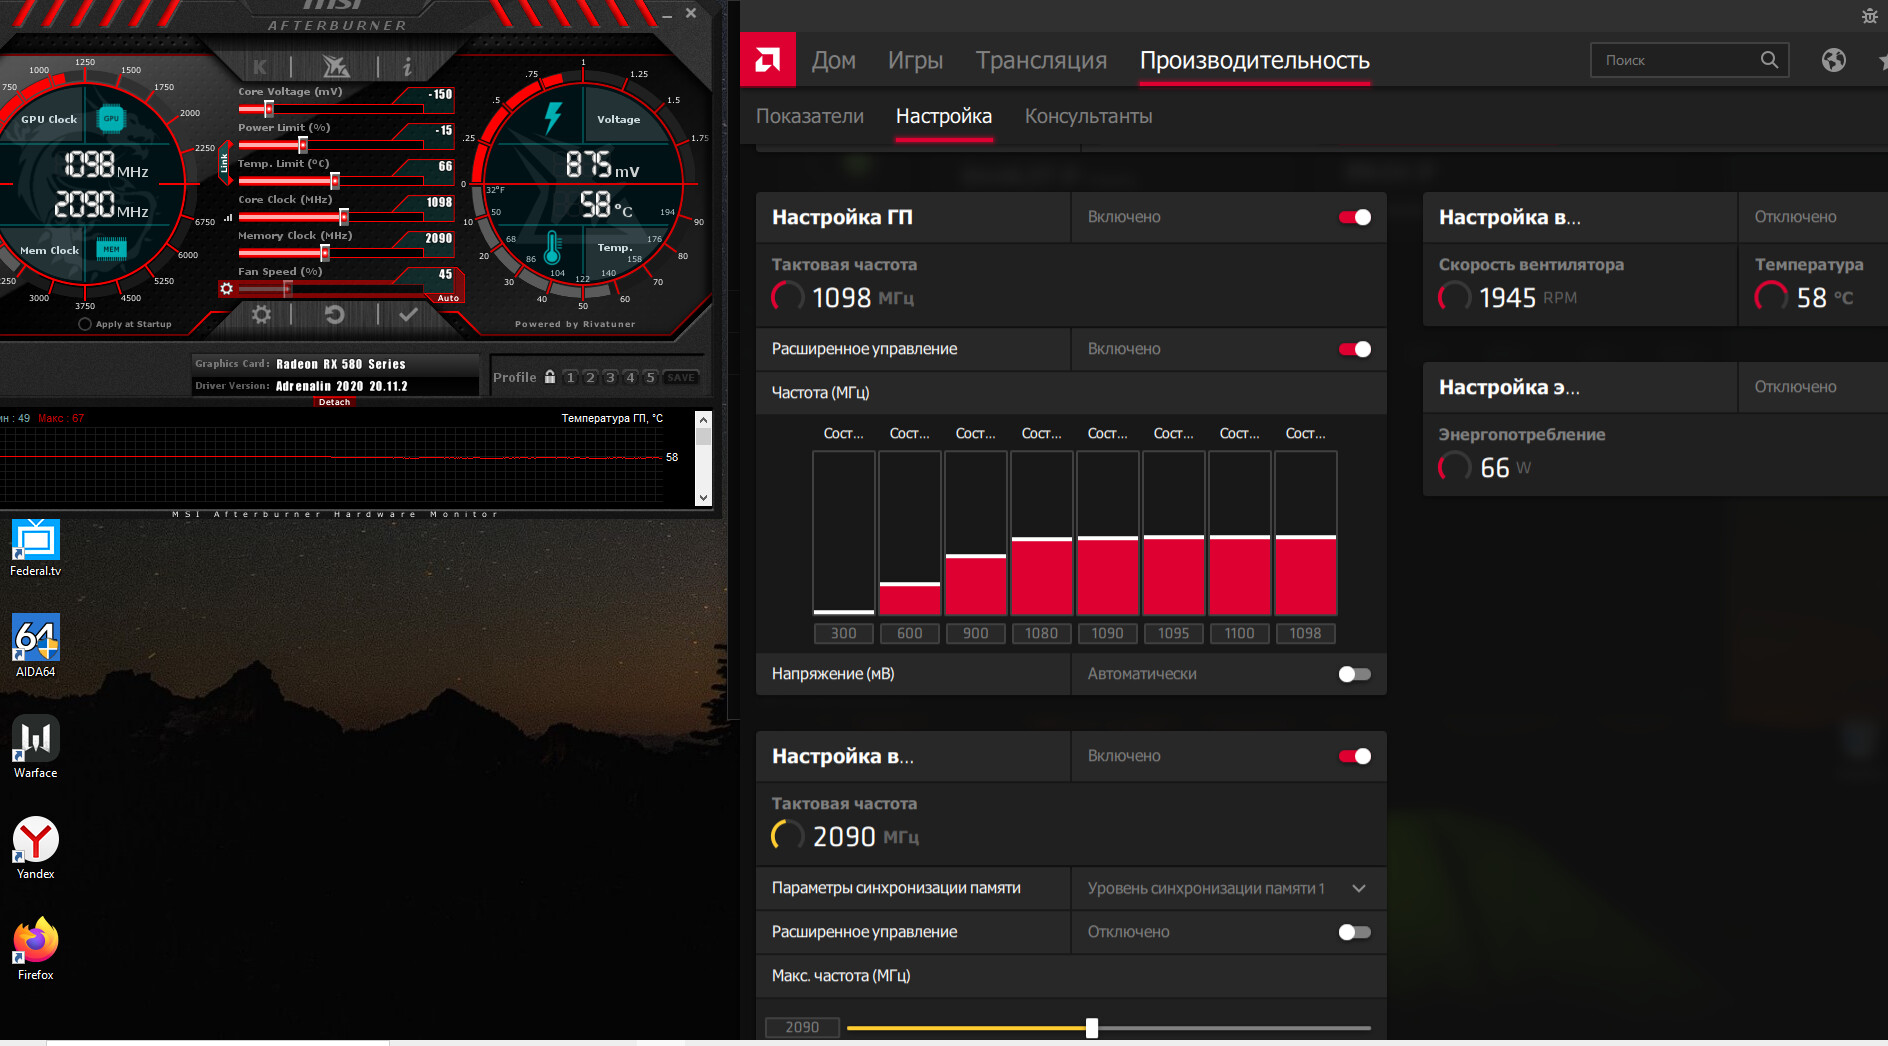Go to the Дом tab
The width and height of the screenshot is (1888, 1046).
[834, 60]
